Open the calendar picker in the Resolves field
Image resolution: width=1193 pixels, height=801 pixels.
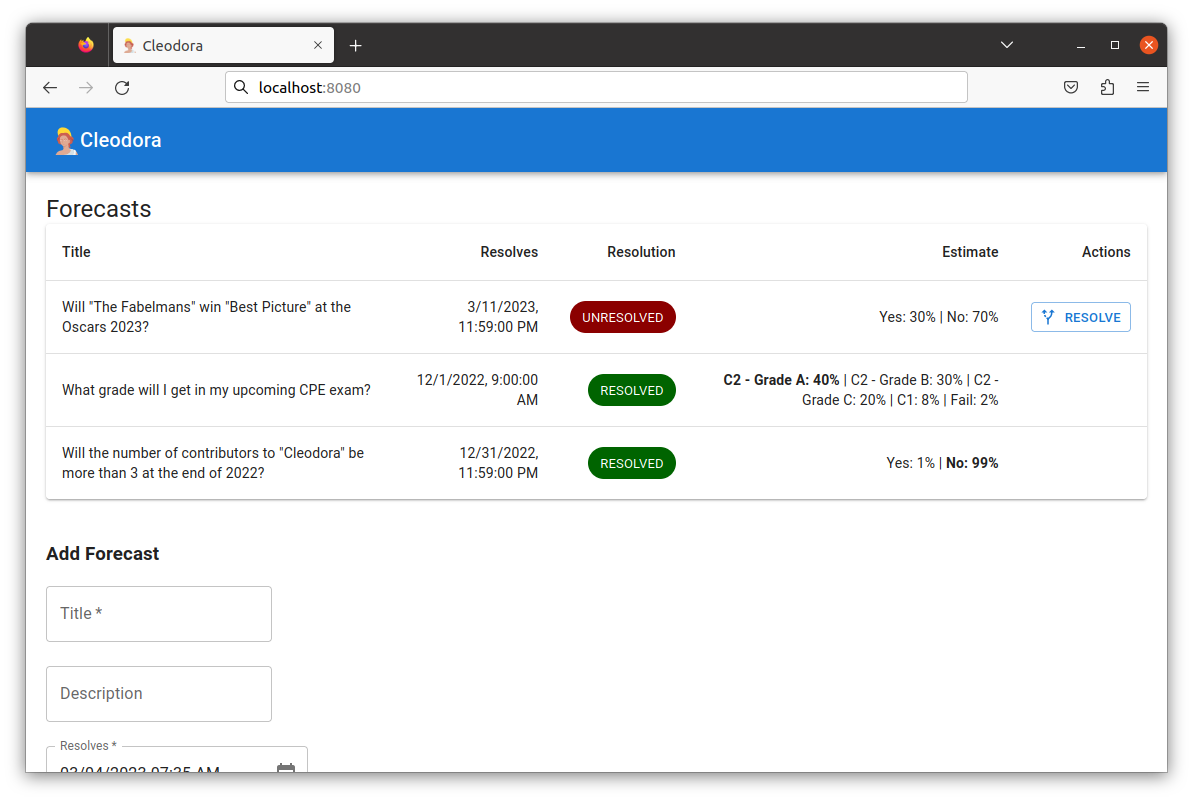click(x=286, y=768)
